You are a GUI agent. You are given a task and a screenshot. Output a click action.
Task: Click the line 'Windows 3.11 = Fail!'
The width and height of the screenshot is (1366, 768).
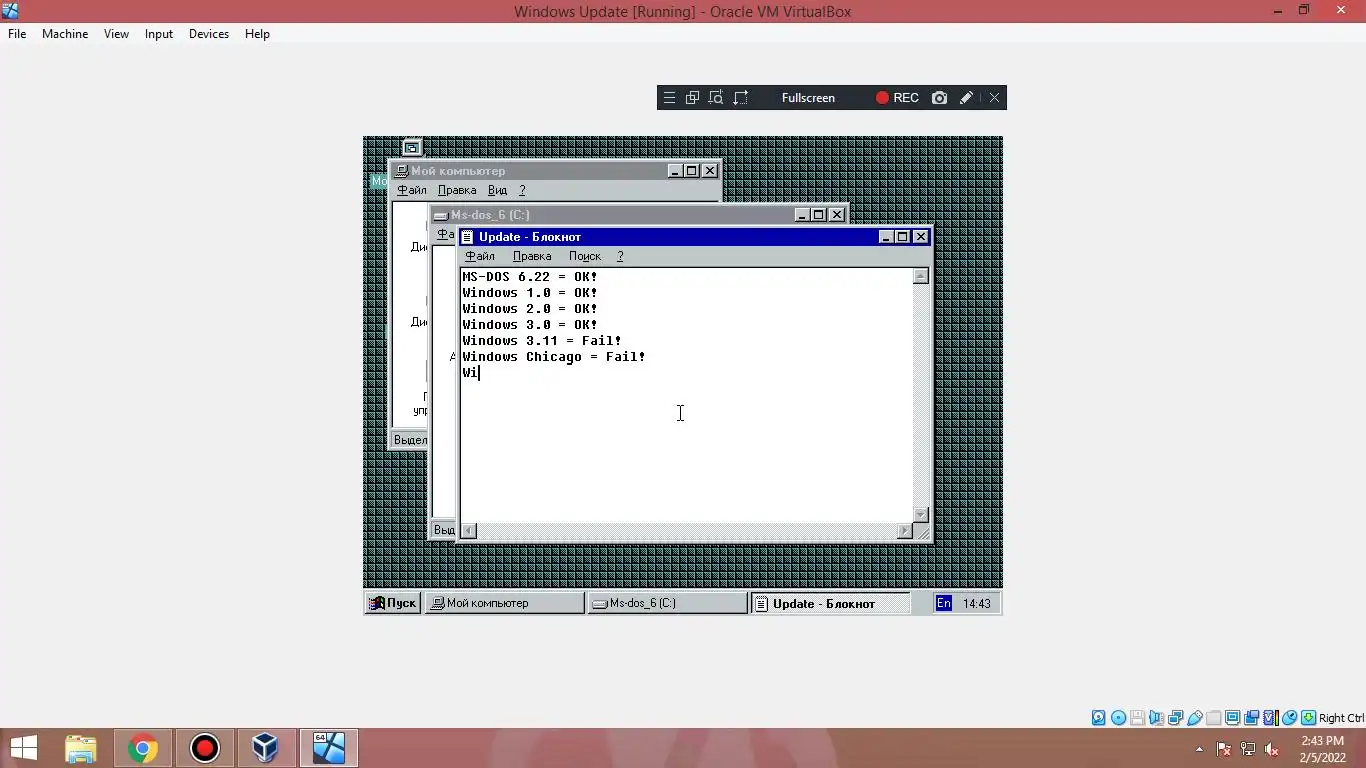coord(542,341)
